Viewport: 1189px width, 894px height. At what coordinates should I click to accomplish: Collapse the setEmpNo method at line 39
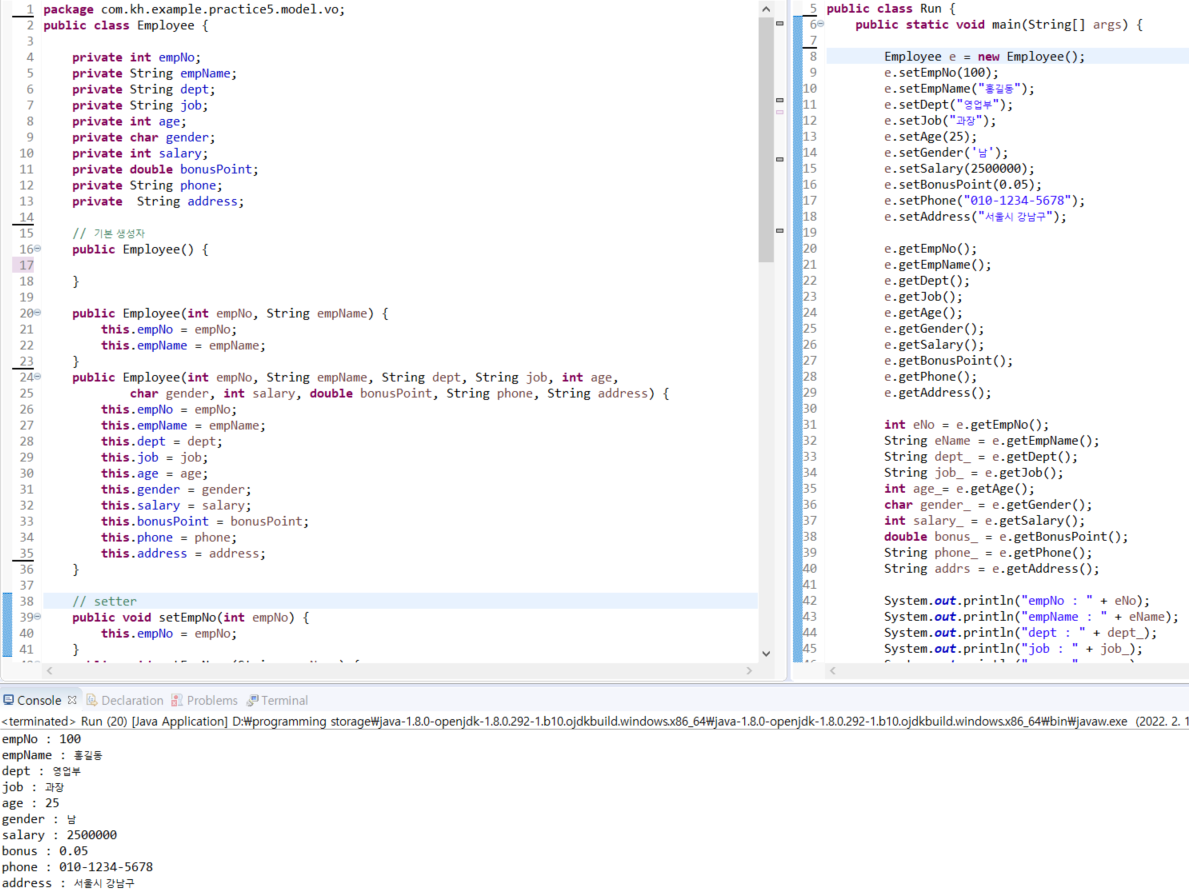coord(38,616)
